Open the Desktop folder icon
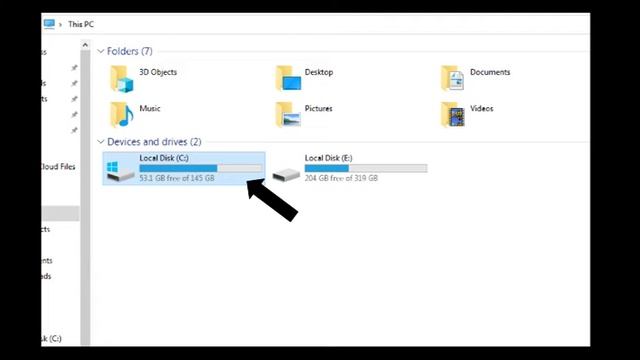The image size is (640, 360). [288, 78]
